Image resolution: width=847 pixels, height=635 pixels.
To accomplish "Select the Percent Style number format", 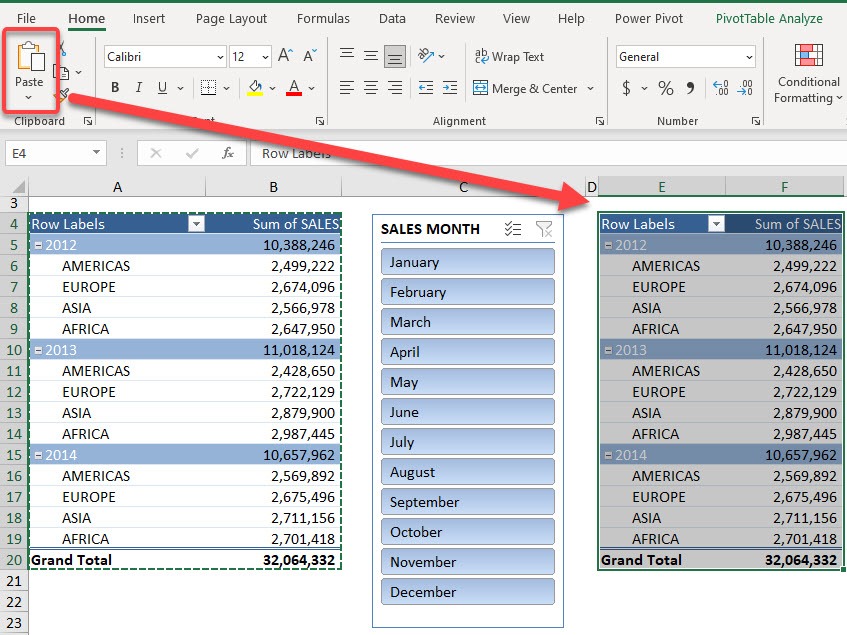I will coord(665,88).
